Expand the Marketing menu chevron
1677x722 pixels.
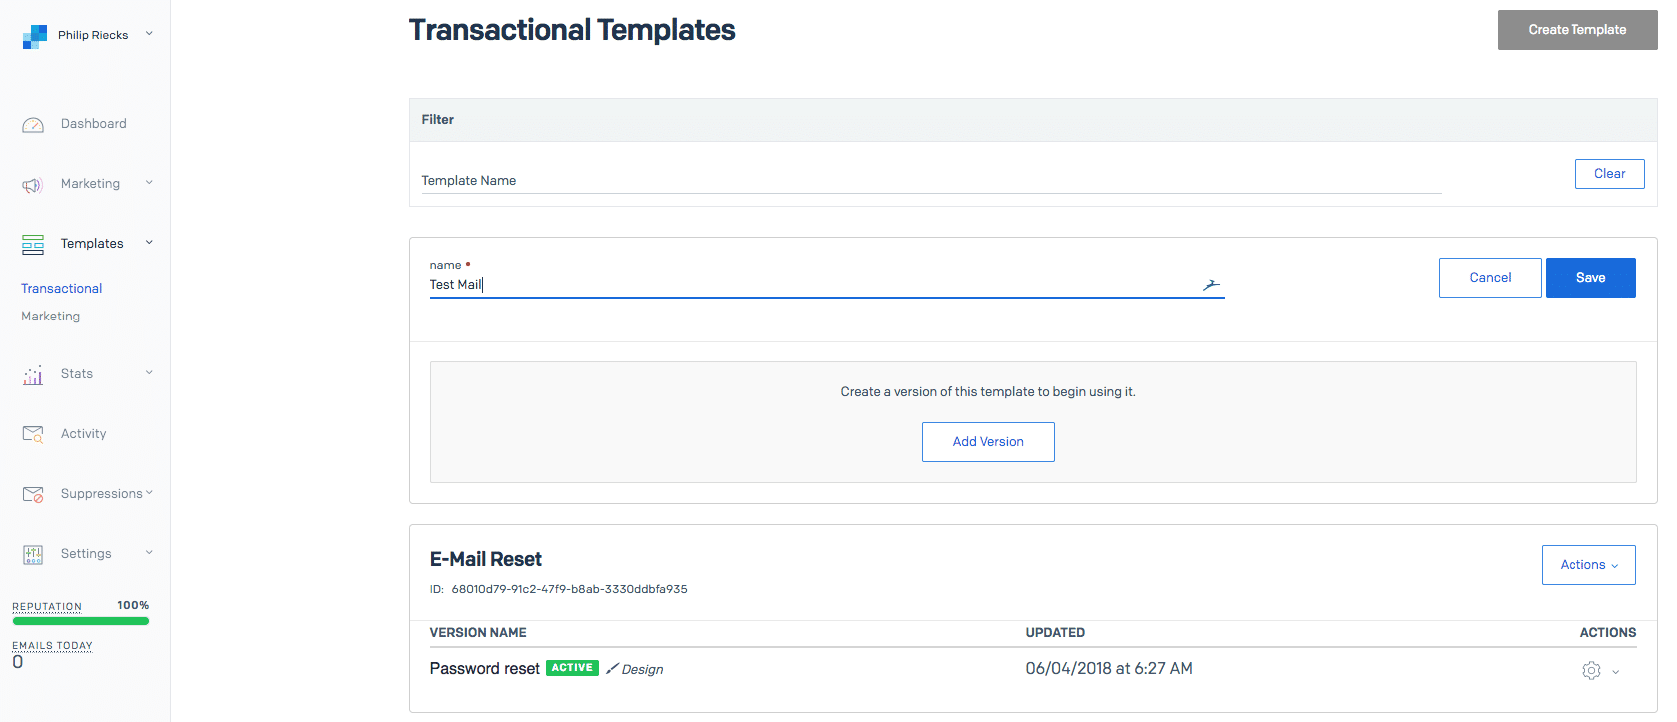point(149,182)
